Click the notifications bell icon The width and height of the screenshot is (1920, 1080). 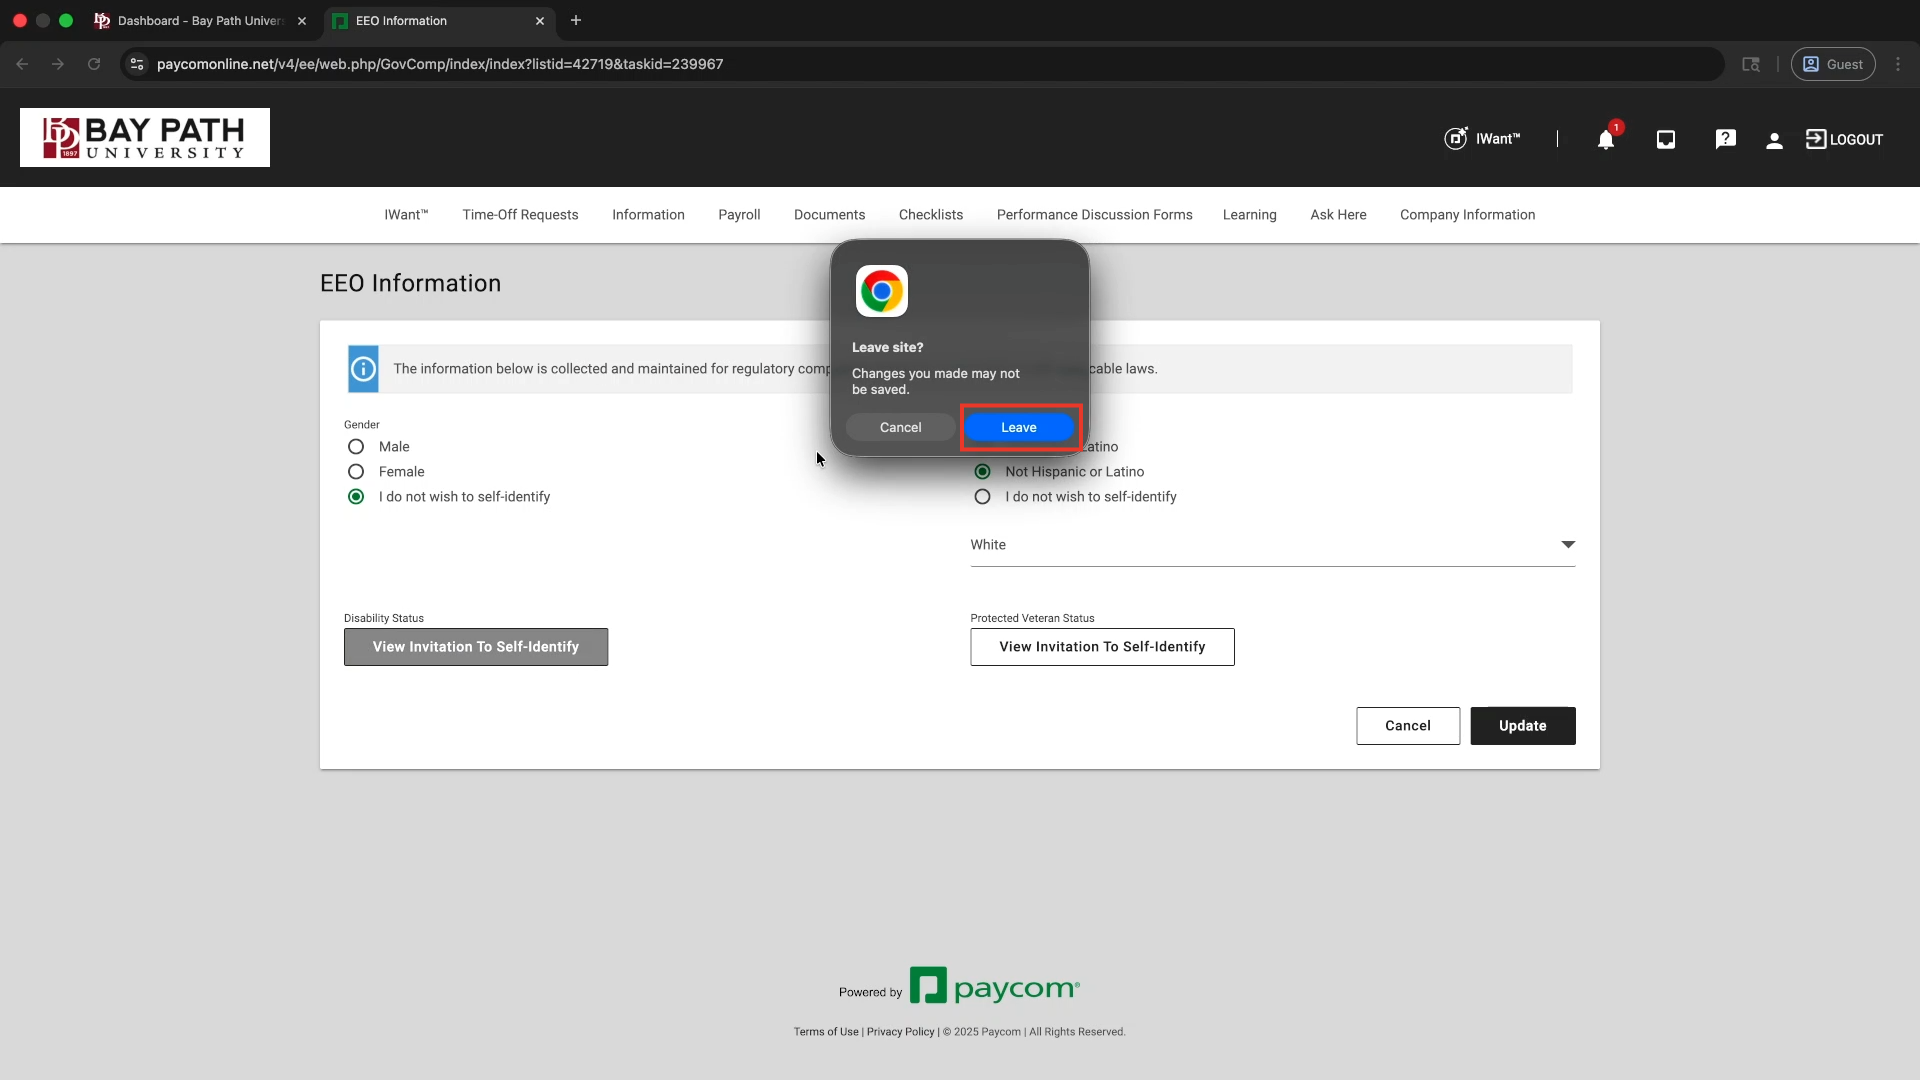coord(1605,140)
